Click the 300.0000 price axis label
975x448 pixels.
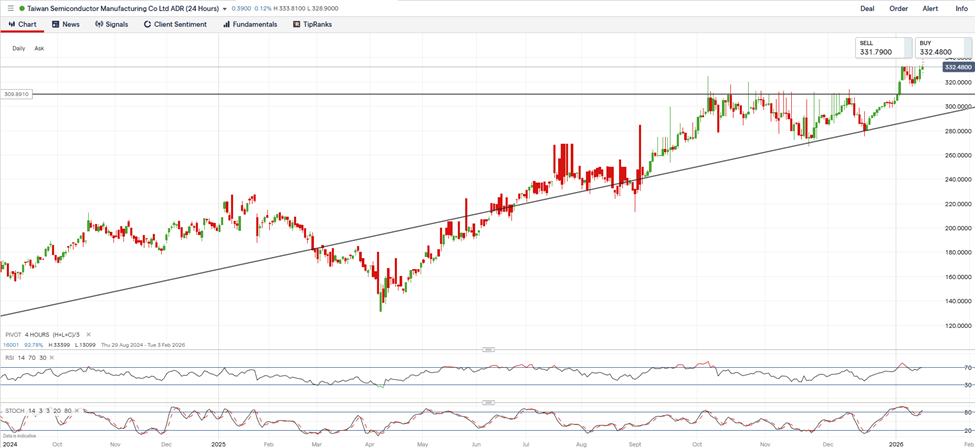[958, 106]
